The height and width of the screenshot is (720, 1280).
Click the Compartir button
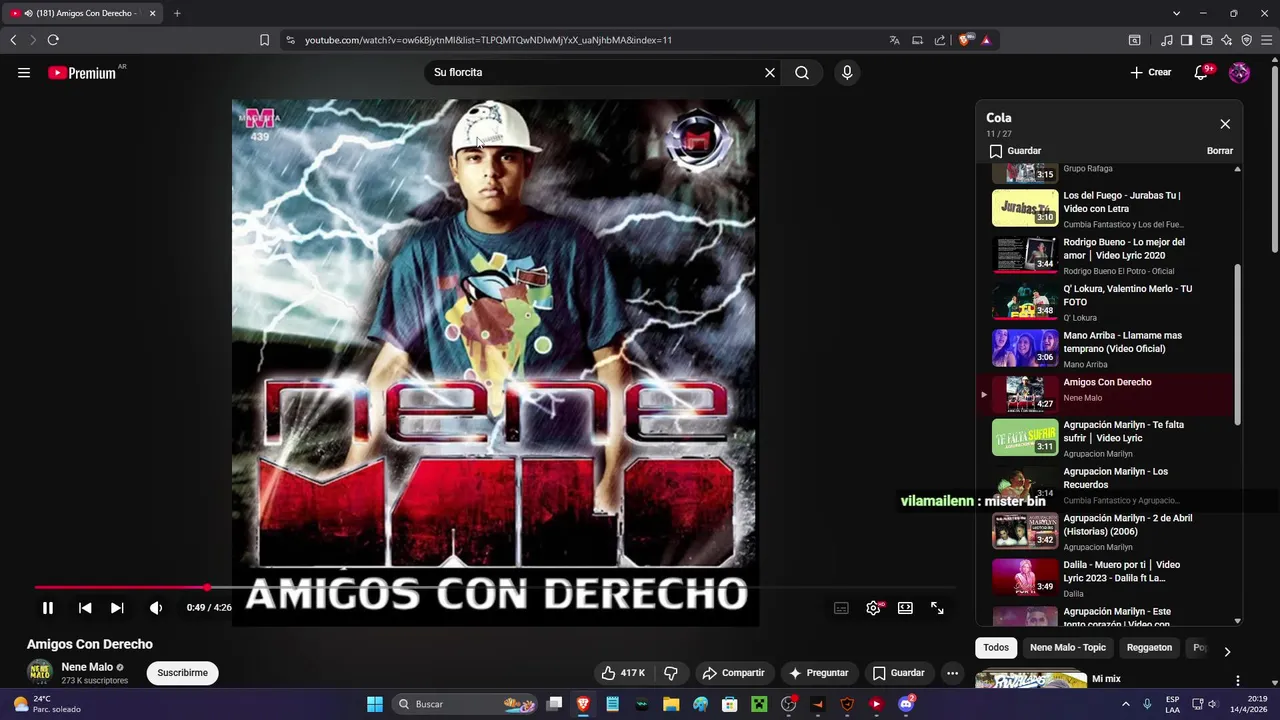pyautogui.click(x=733, y=673)
